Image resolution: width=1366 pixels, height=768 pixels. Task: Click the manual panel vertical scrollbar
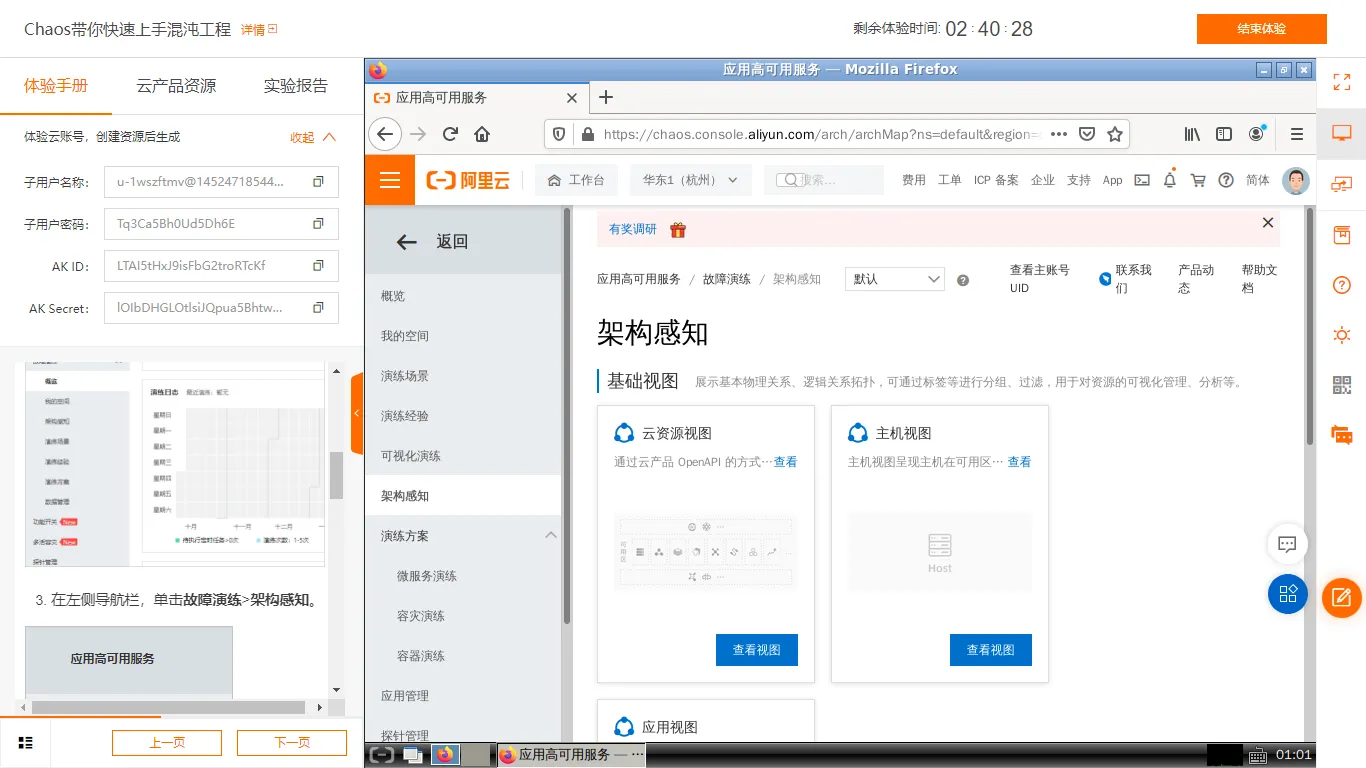pyautogui.click(x=337, y=475)
